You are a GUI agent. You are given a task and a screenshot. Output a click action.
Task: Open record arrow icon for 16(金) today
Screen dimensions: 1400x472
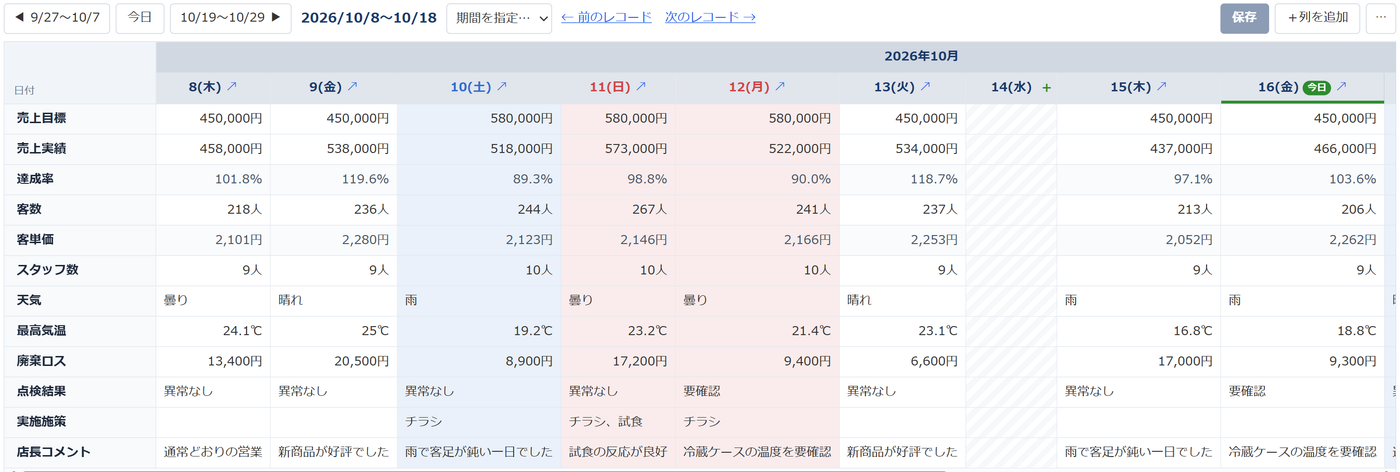(x=1341, y=87)
